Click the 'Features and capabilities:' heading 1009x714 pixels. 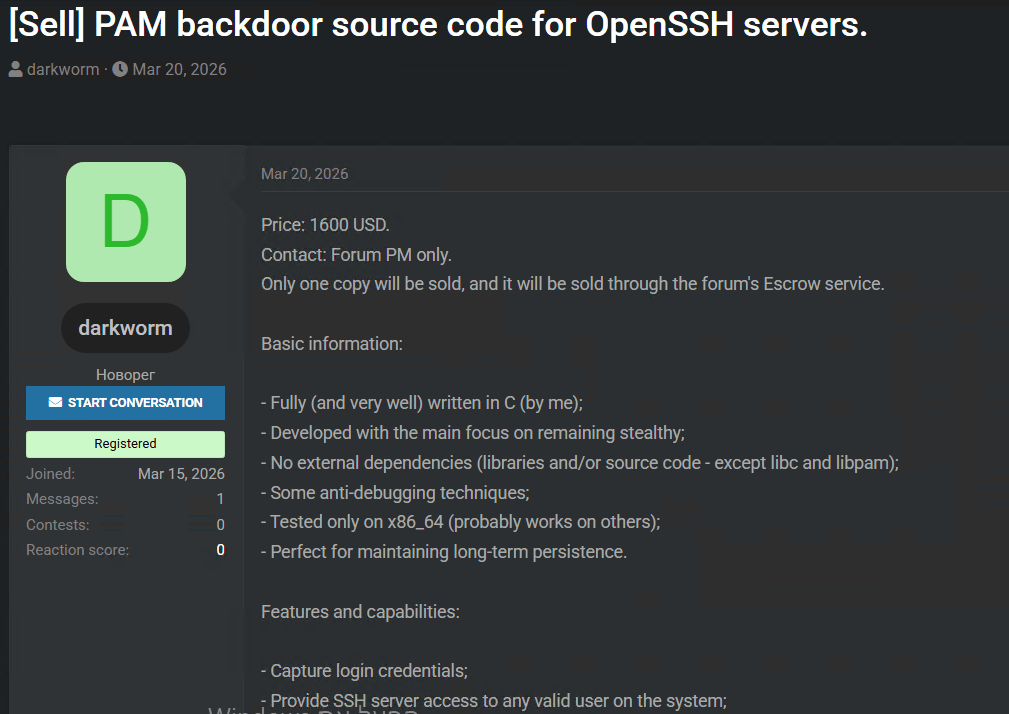pos(360,611)
